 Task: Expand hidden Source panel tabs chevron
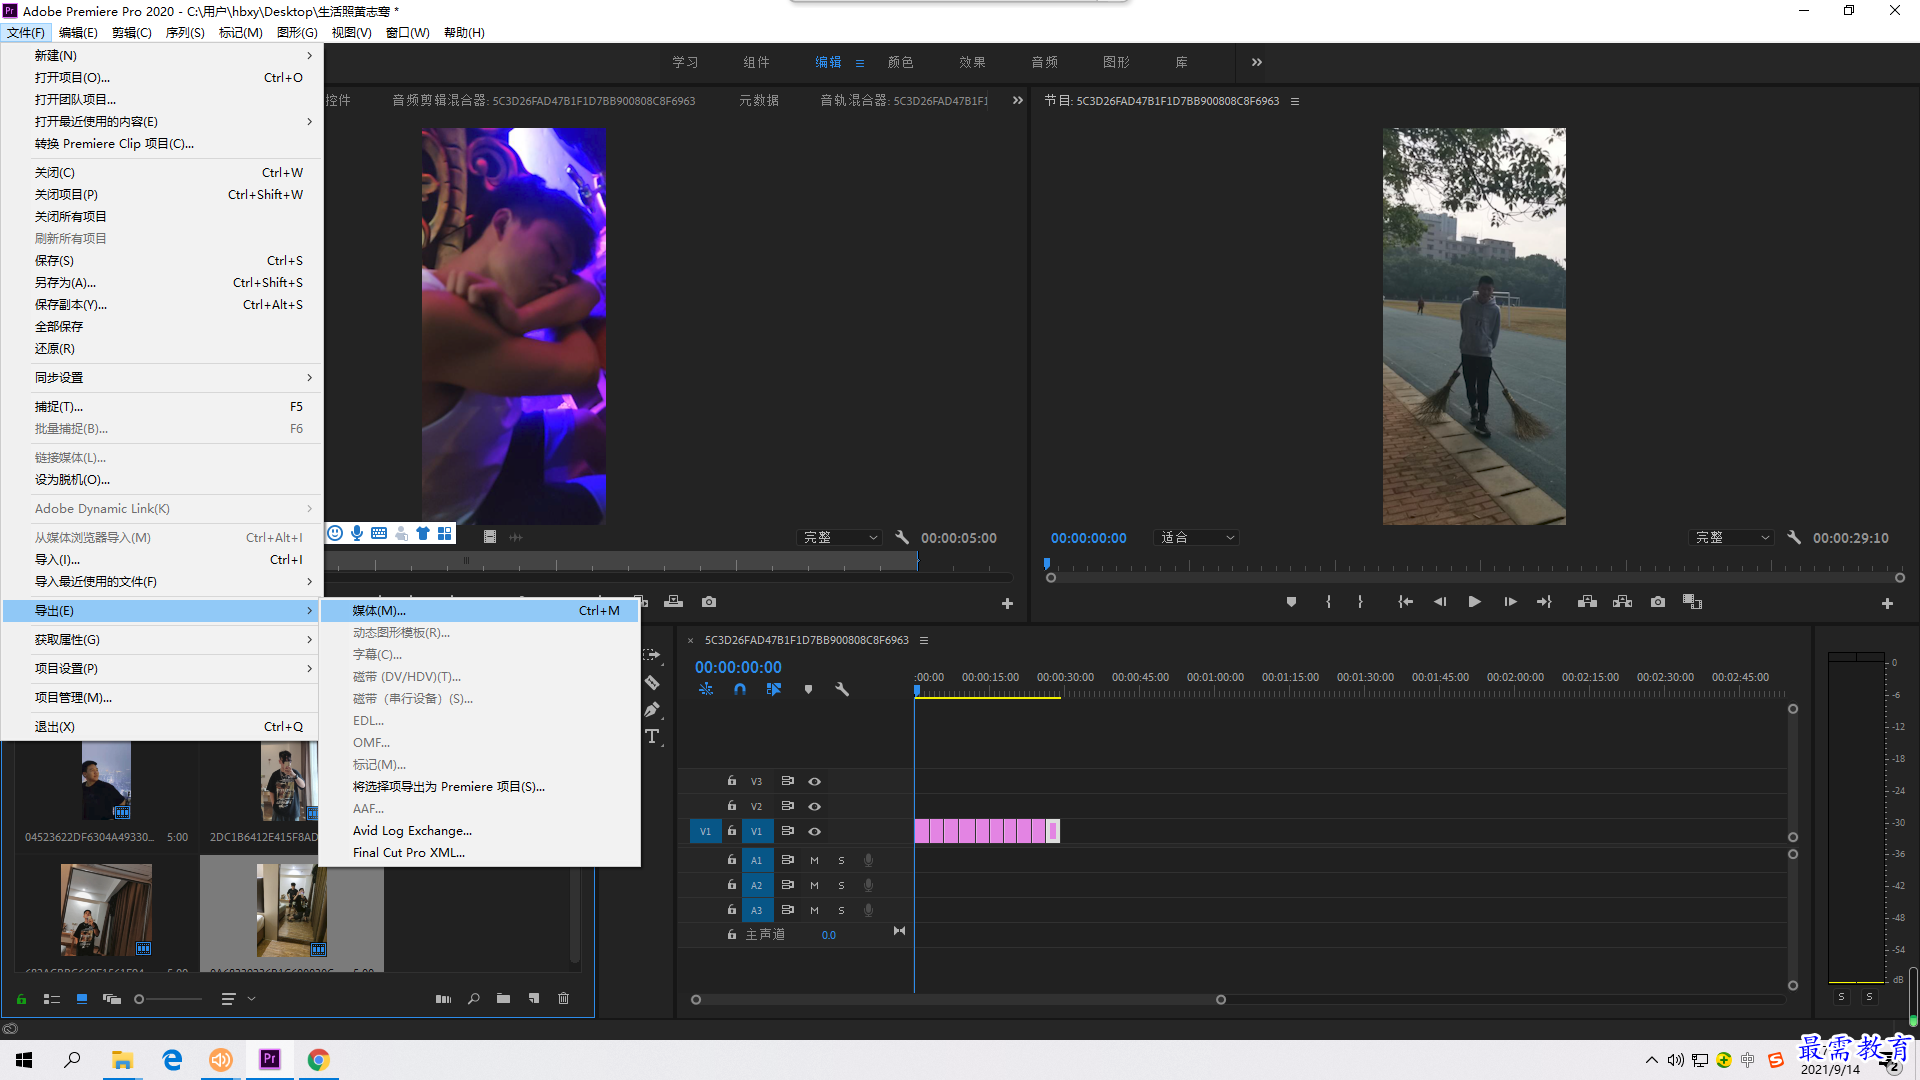[x=1017, y=100]
